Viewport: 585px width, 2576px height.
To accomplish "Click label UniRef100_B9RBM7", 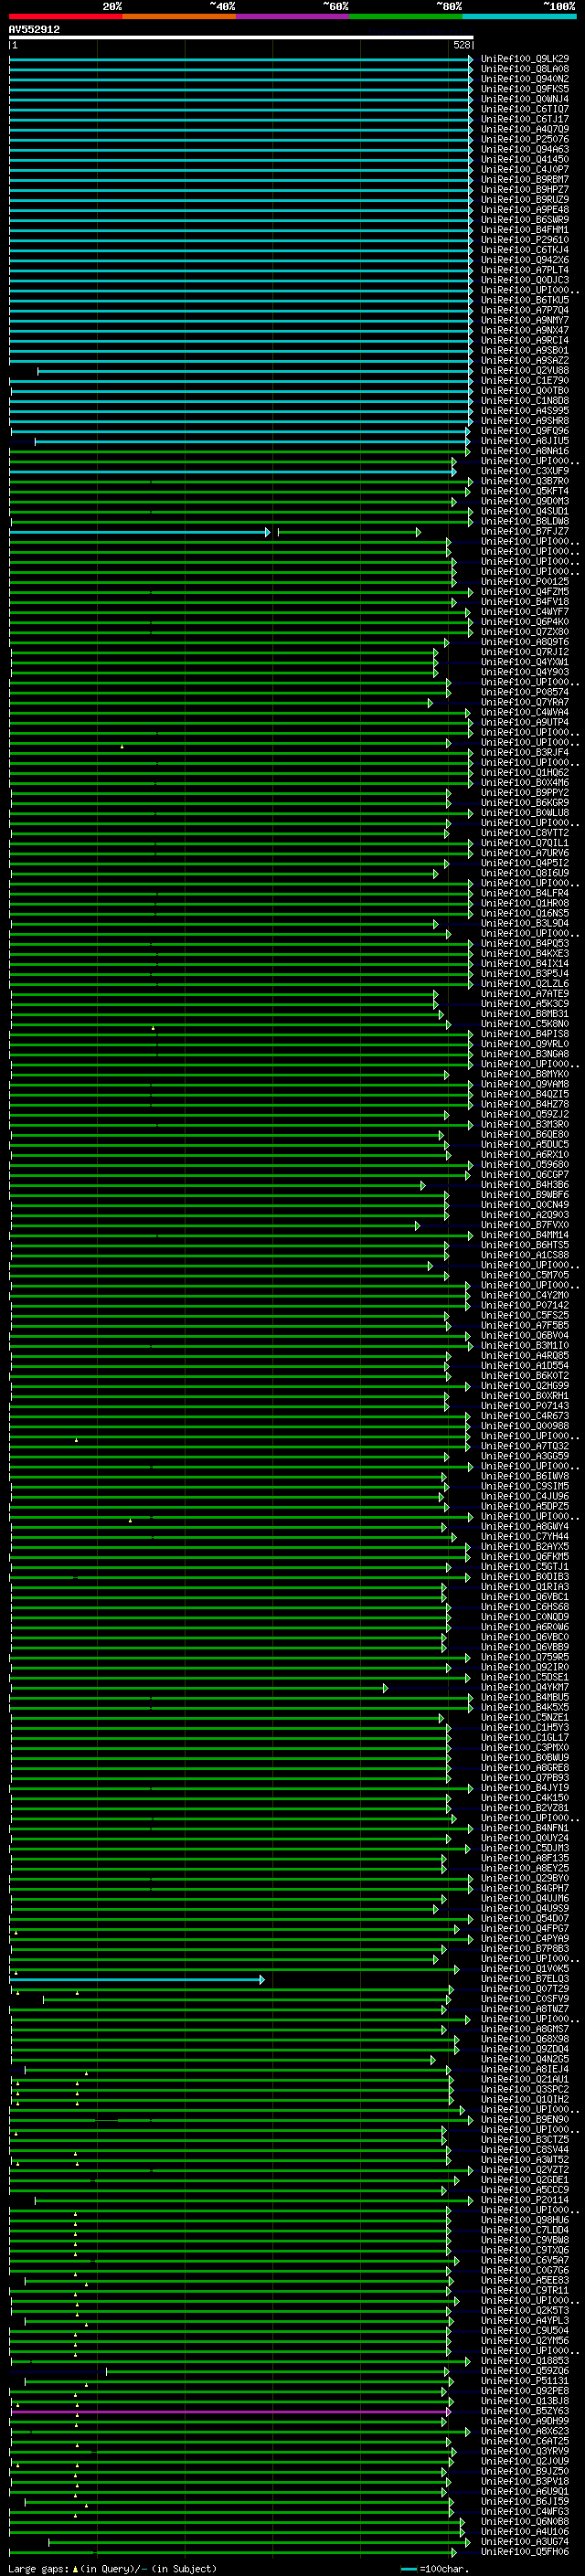I will (525, 179).
